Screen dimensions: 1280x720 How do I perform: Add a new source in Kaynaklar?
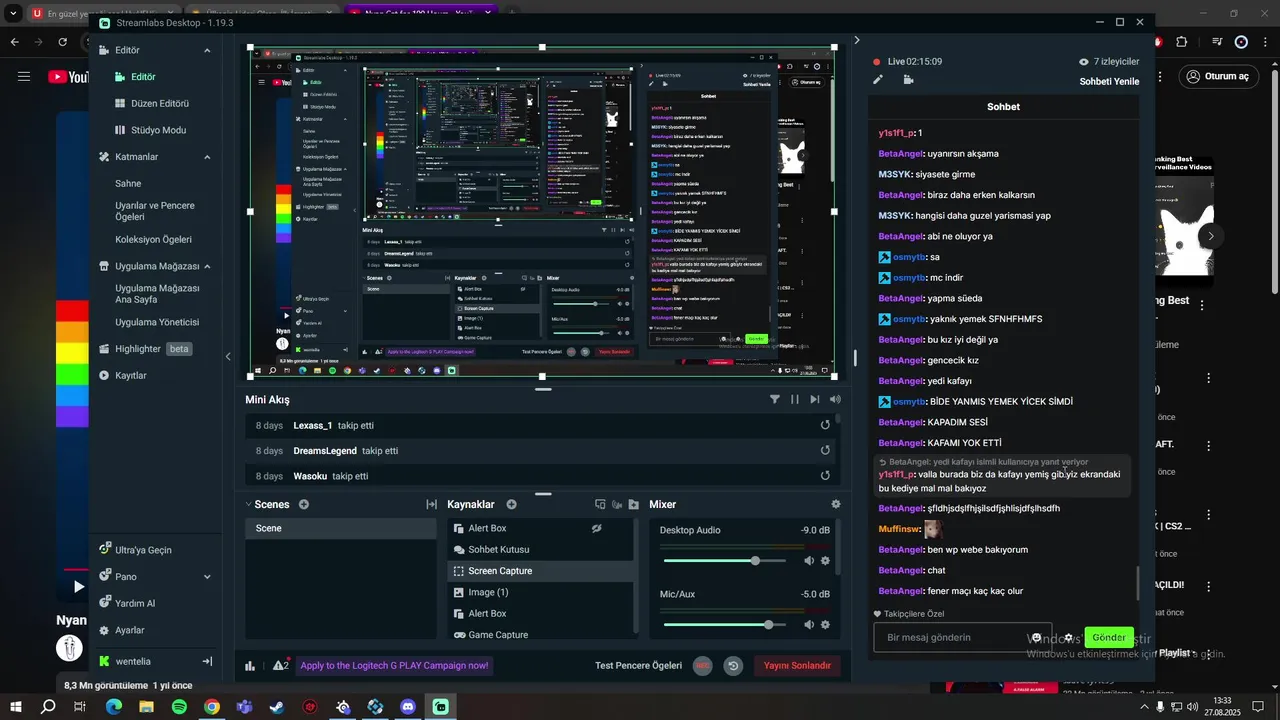511,504
